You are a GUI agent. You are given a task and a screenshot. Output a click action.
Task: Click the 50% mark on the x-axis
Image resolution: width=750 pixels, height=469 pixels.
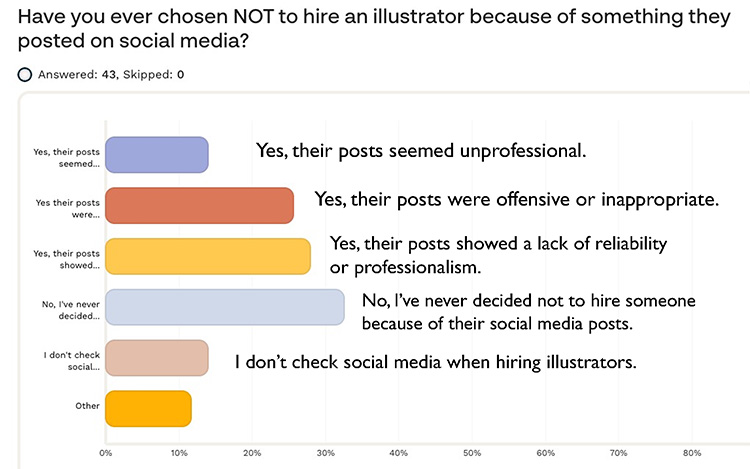472,452
